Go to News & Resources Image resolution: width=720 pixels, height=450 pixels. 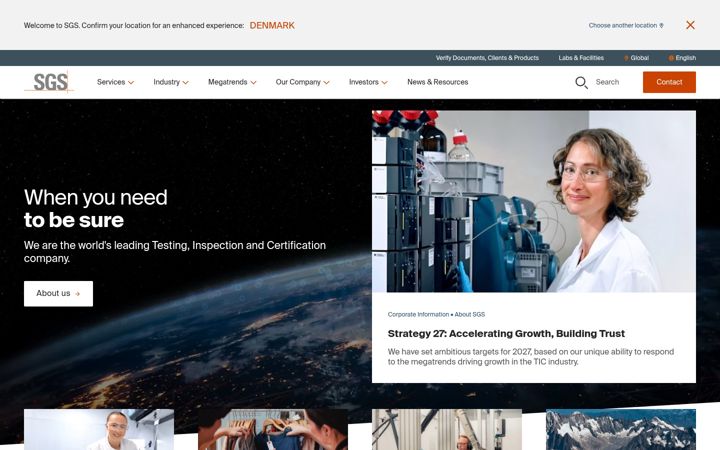point(438,82)
